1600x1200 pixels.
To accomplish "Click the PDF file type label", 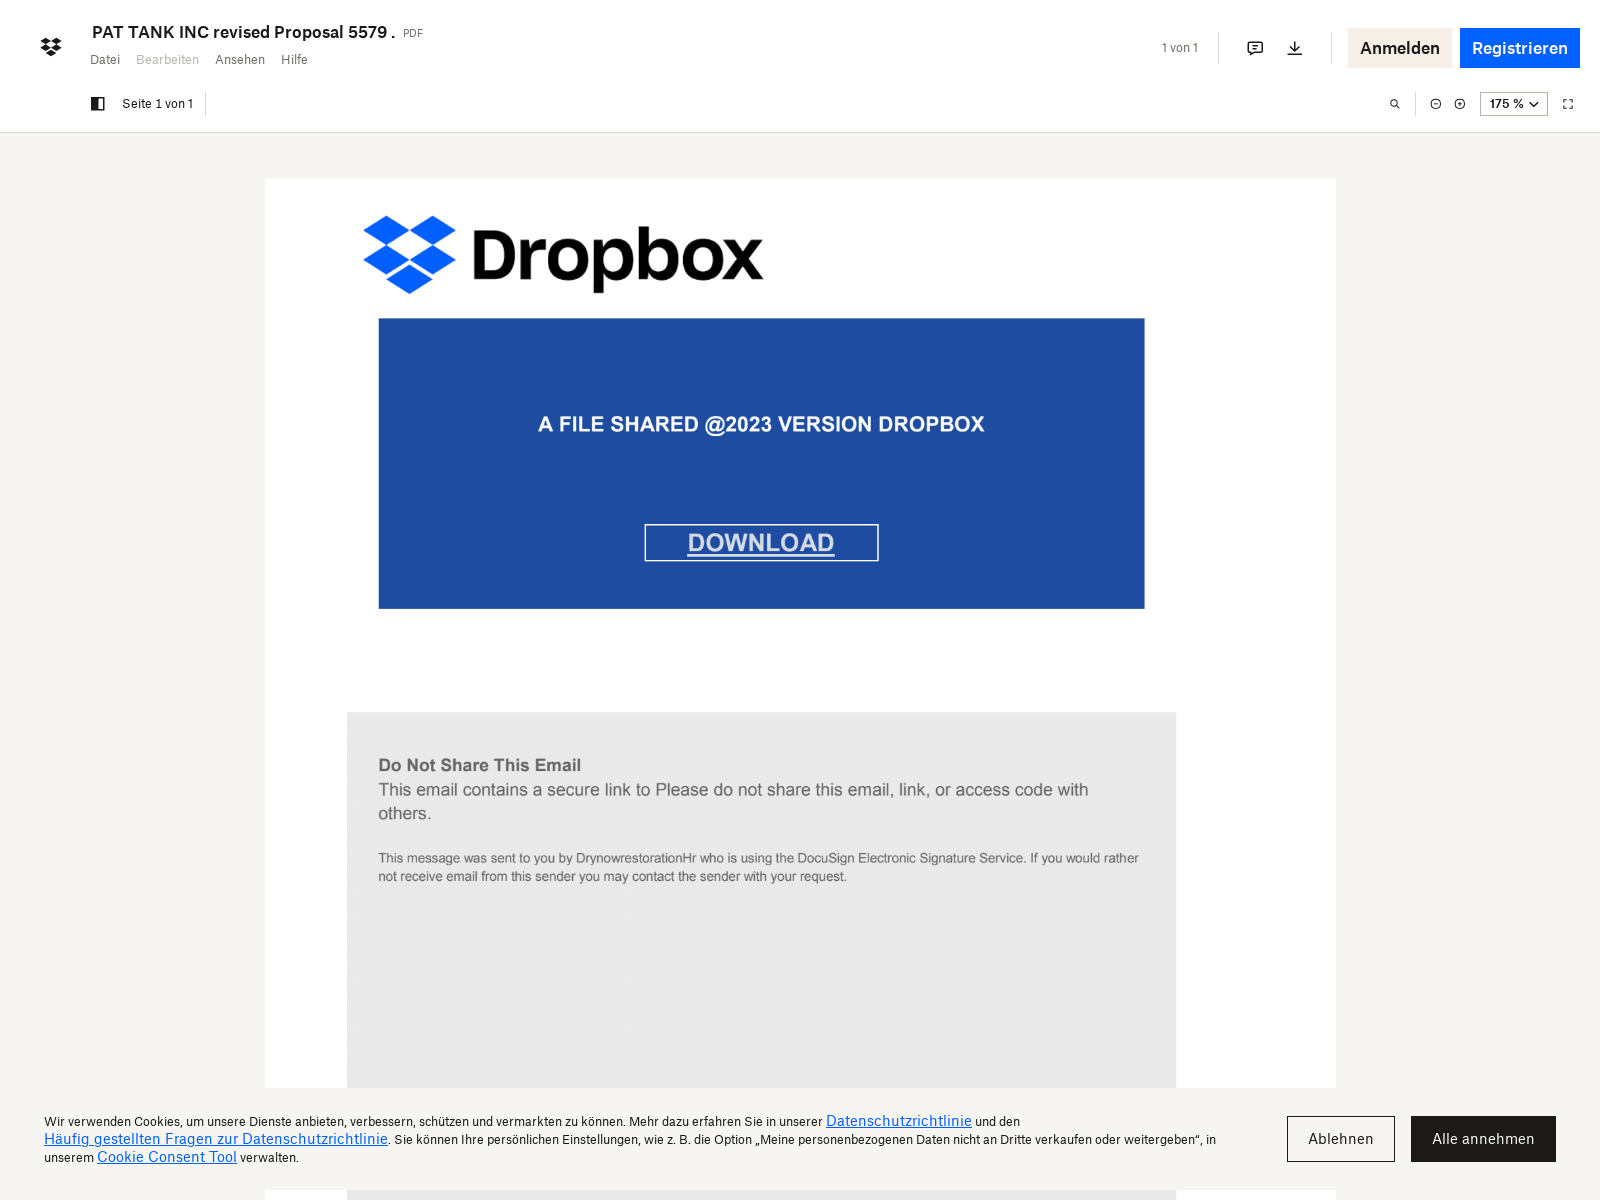I will click(x=413, y=33).
